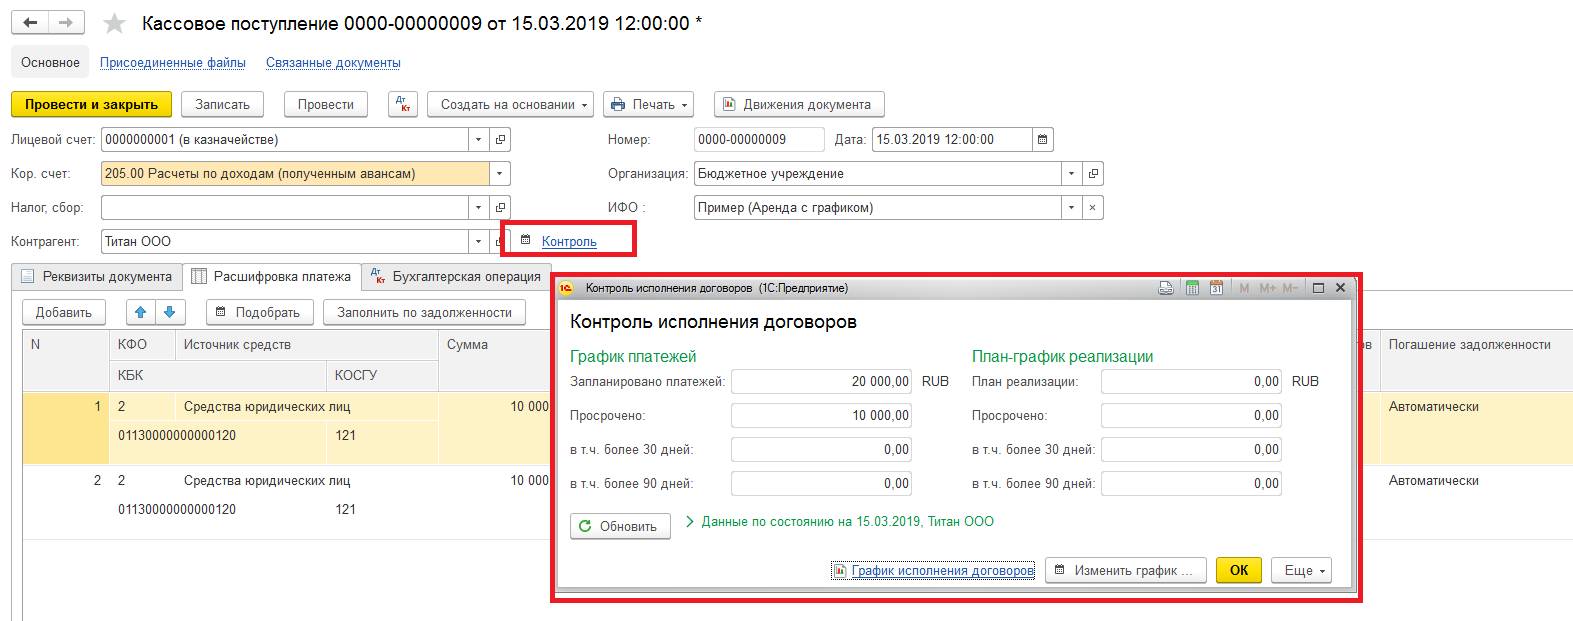The height and width of the screenshot is (621, 1573).
Task: Click the print icon in dialog title bar
Action: (1165, 288)
